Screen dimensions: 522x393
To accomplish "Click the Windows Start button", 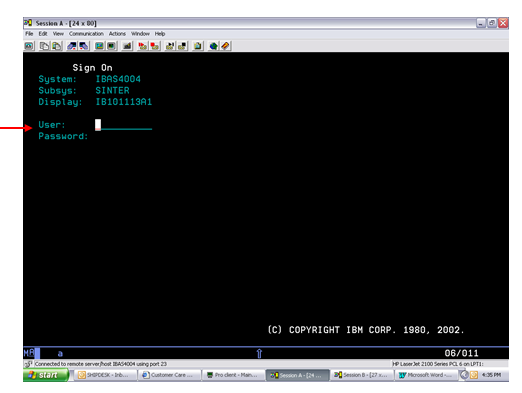I will pyautogui.click(x=46, y=375).
